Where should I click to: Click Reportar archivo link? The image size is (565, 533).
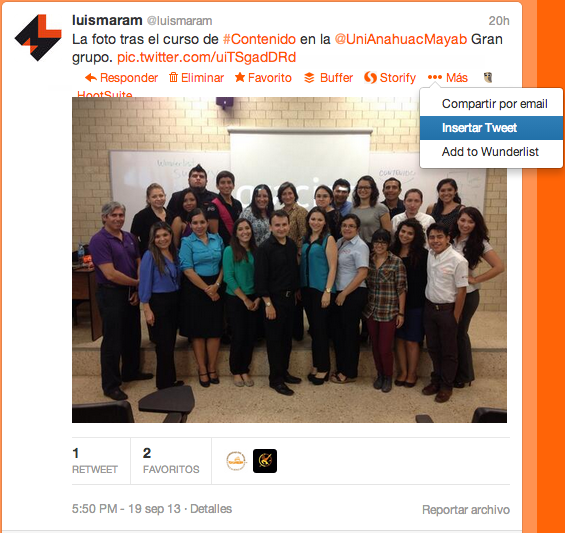[466, 510]
